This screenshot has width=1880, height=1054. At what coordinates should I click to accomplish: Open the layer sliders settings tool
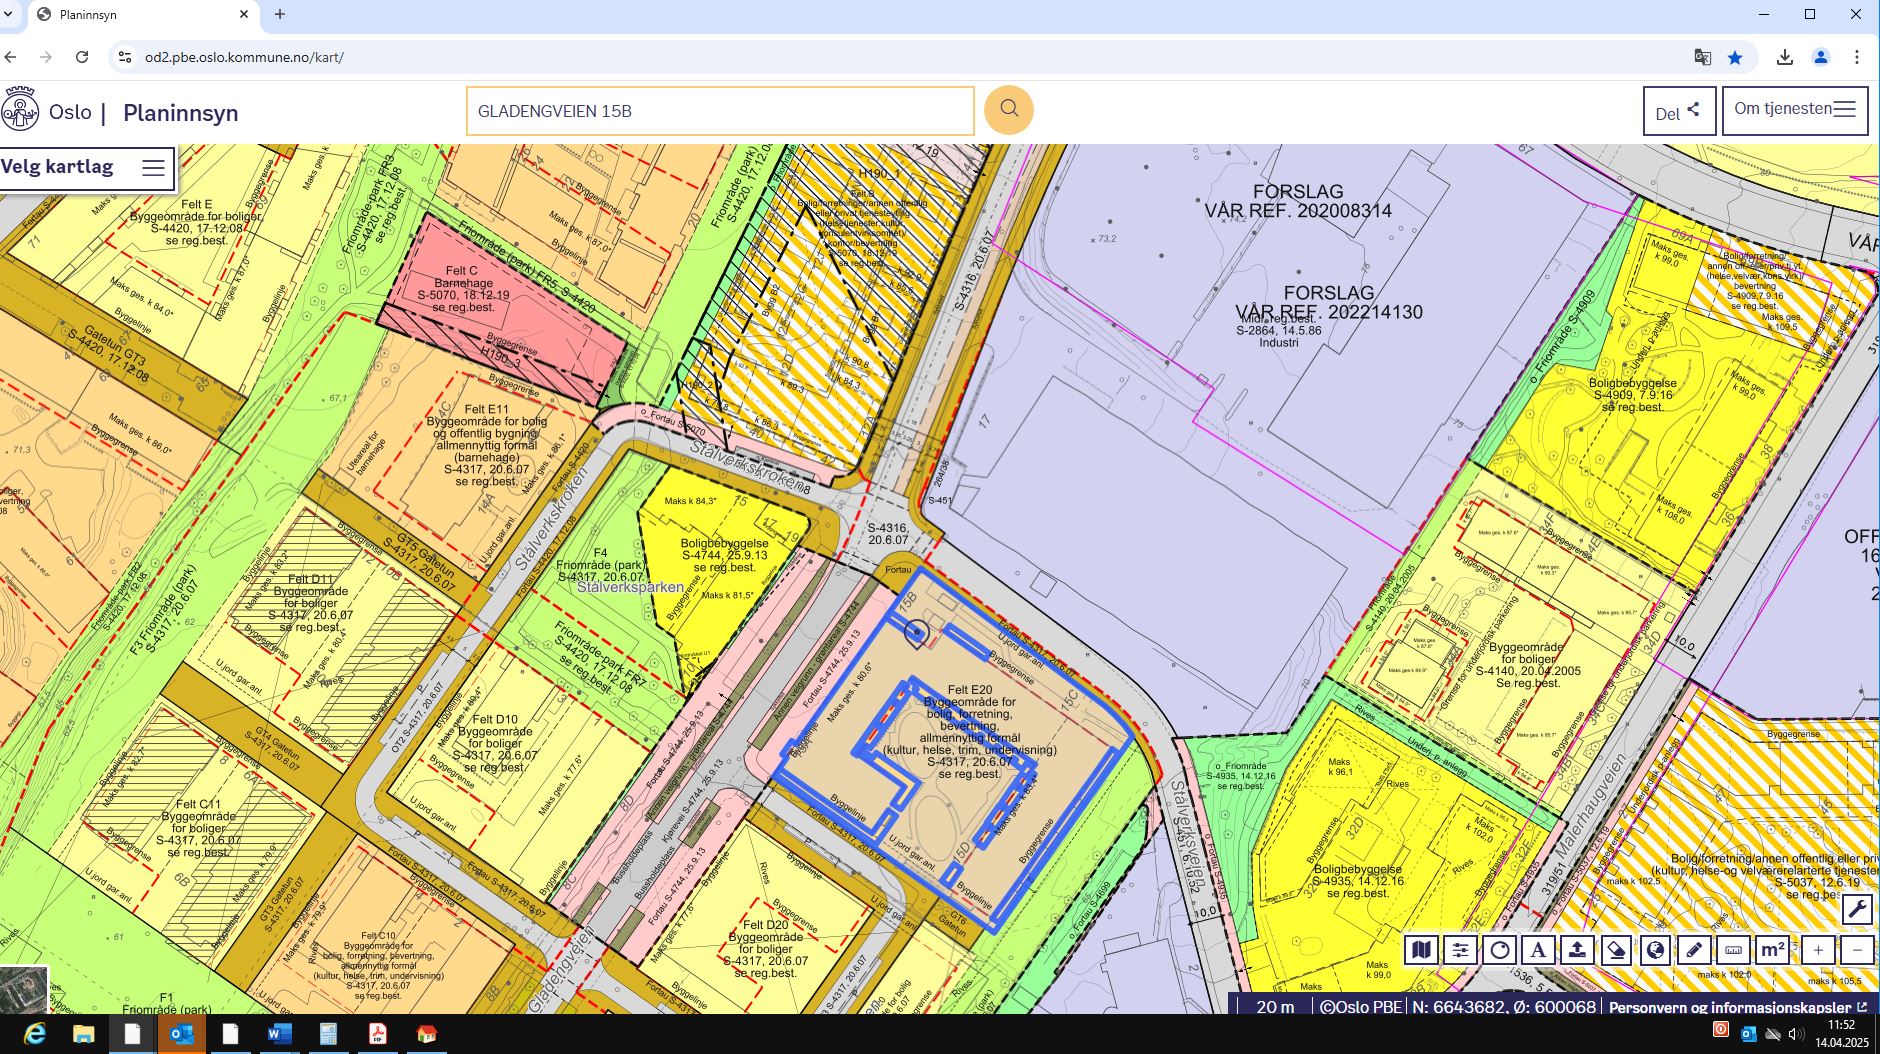click(x=1460, y=950)
